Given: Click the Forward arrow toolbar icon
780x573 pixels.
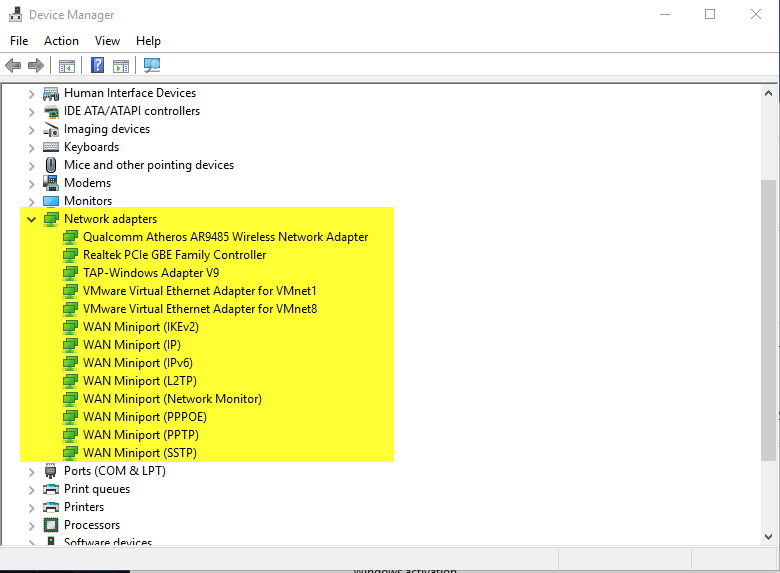Looking at the screenshot, I should [x=36, y=65].
